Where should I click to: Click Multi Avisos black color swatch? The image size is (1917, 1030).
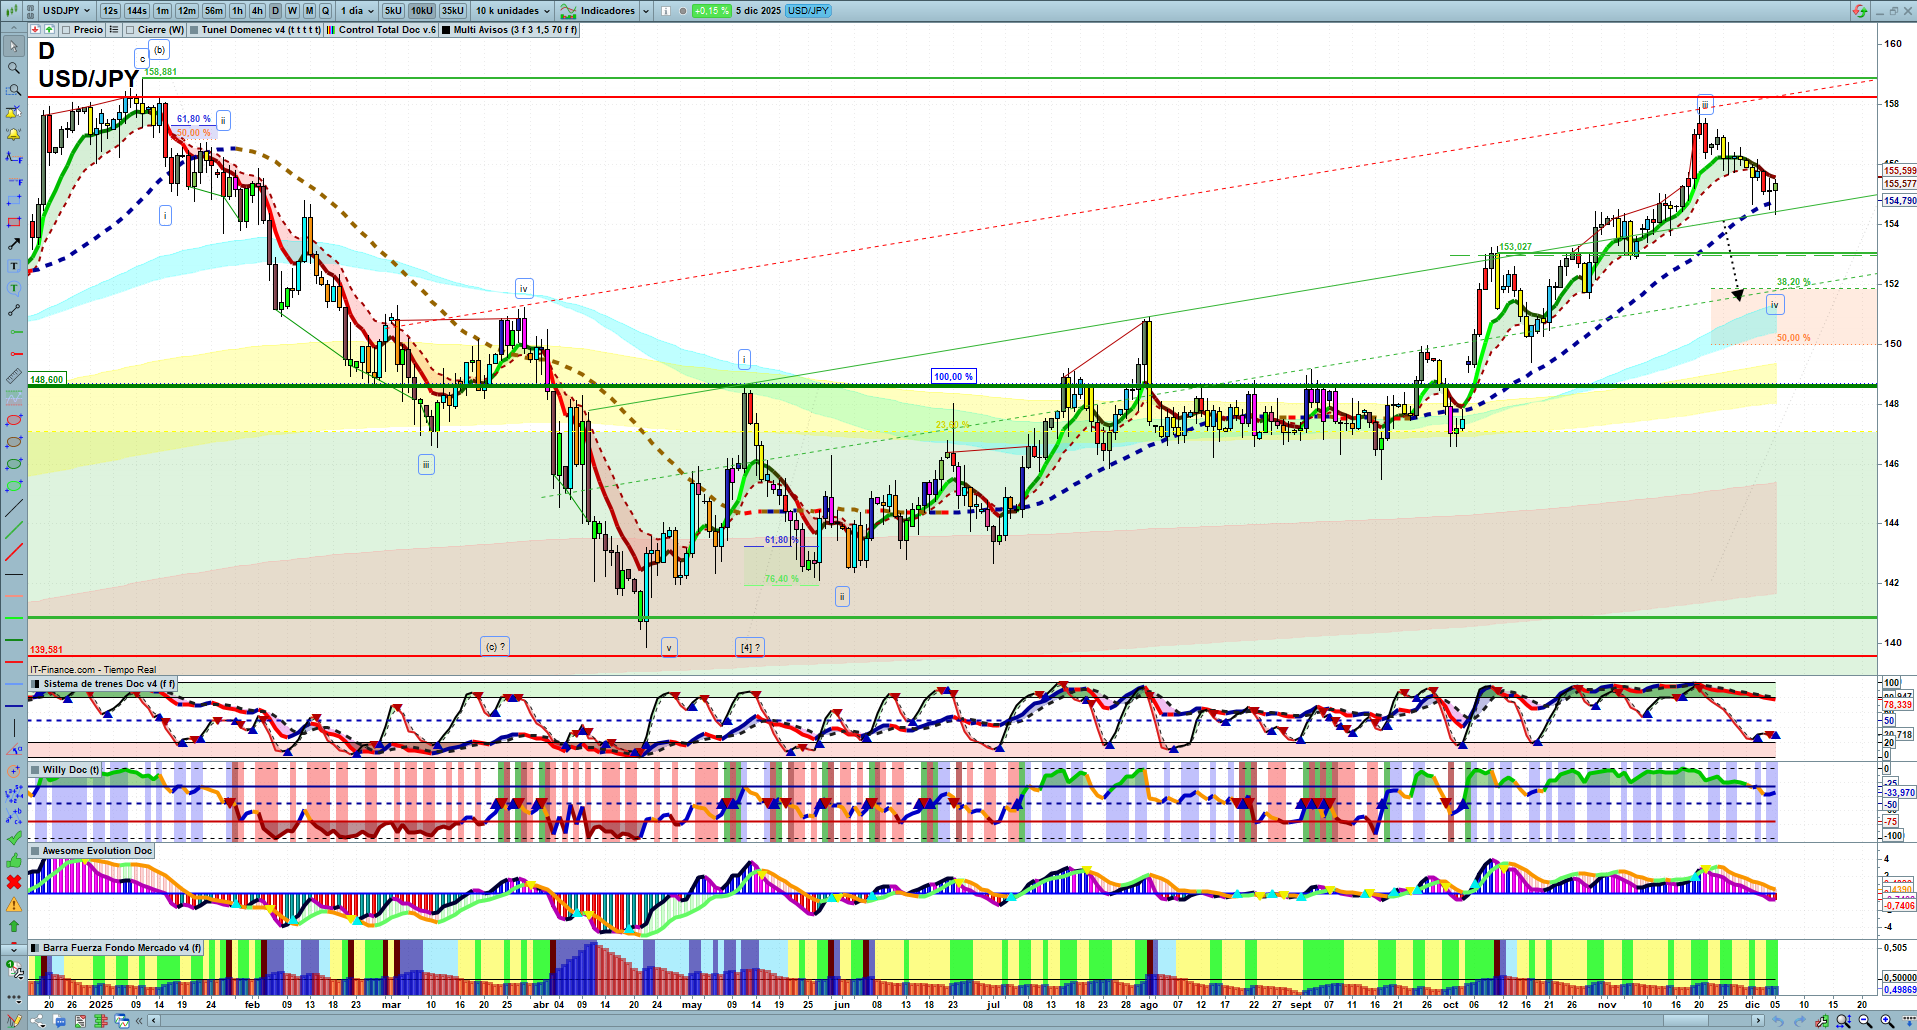coord(446,30)
